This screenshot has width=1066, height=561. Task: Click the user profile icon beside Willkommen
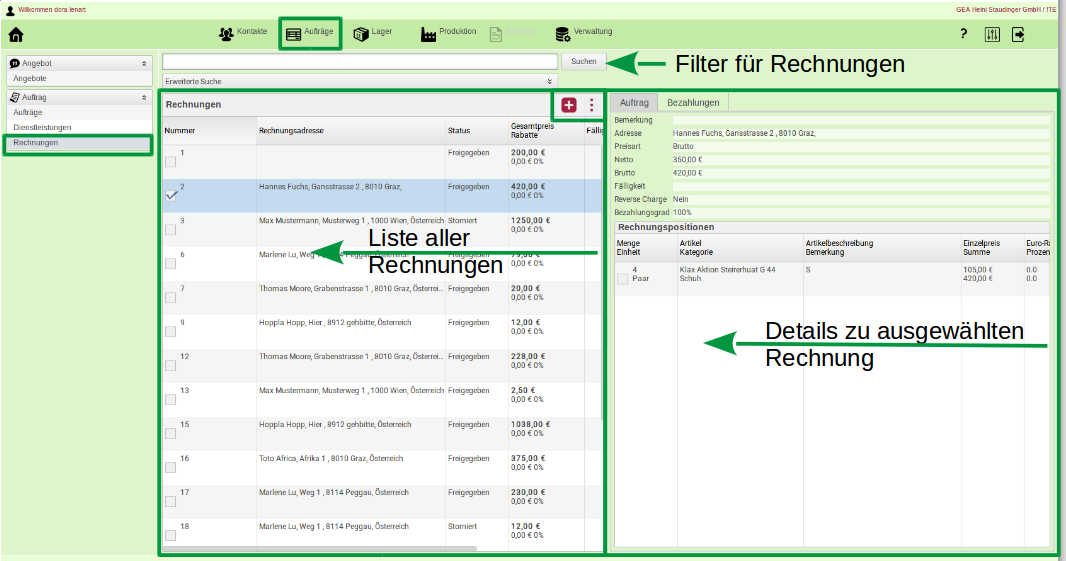tap(10, 10)
